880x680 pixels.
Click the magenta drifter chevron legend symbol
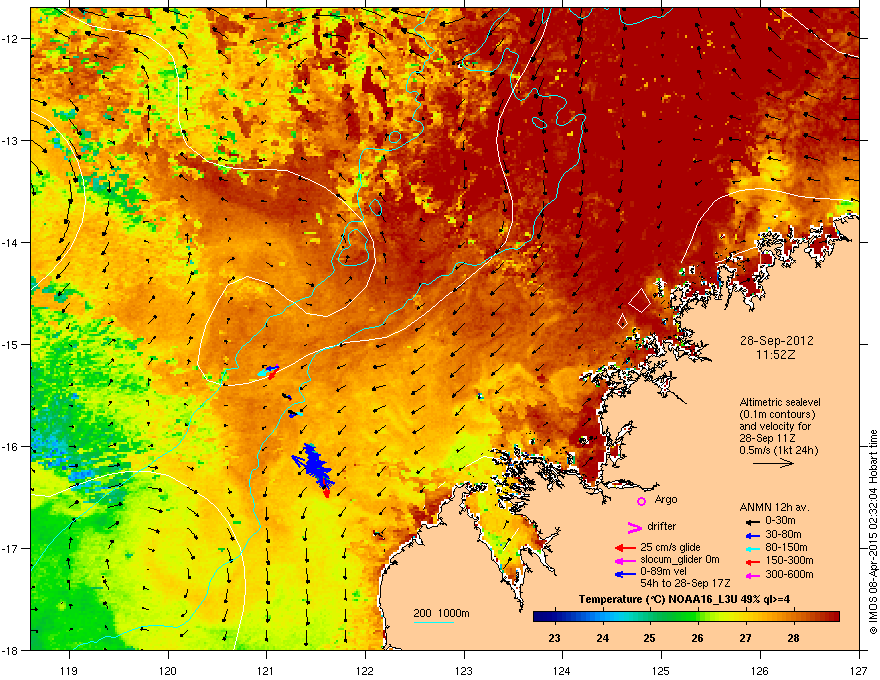(x=634, y=527)
